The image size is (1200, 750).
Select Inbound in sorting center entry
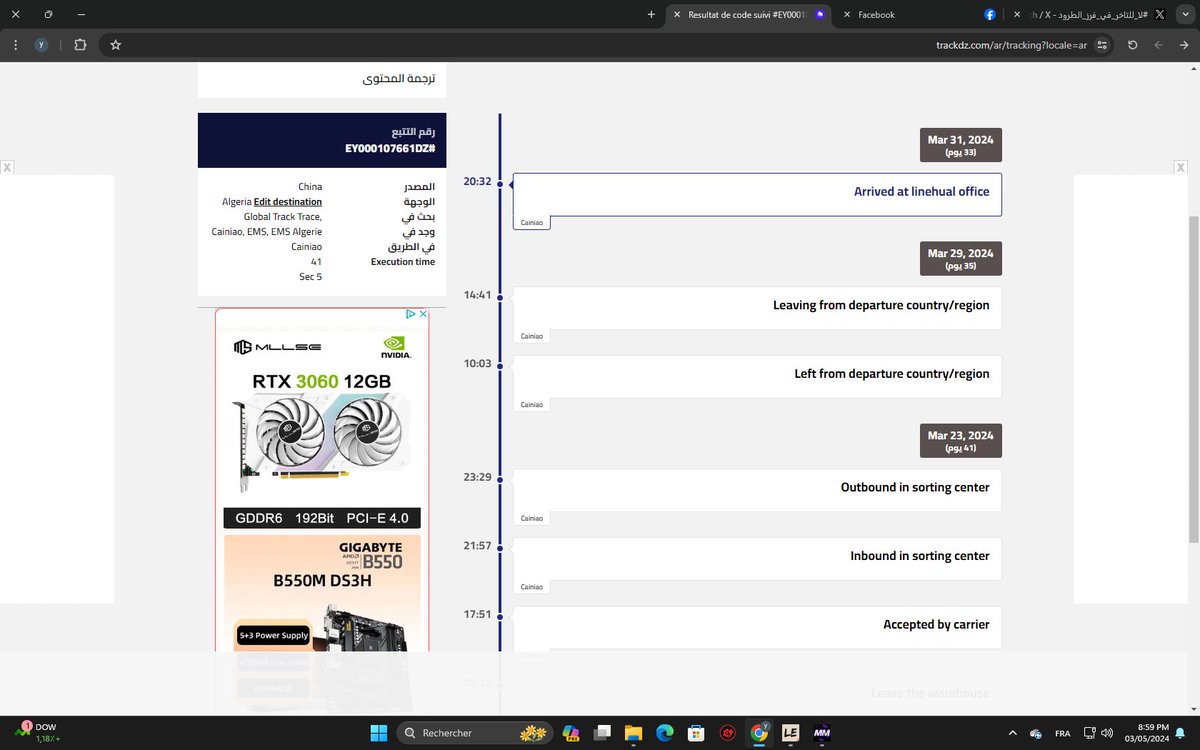click(757, 559)
